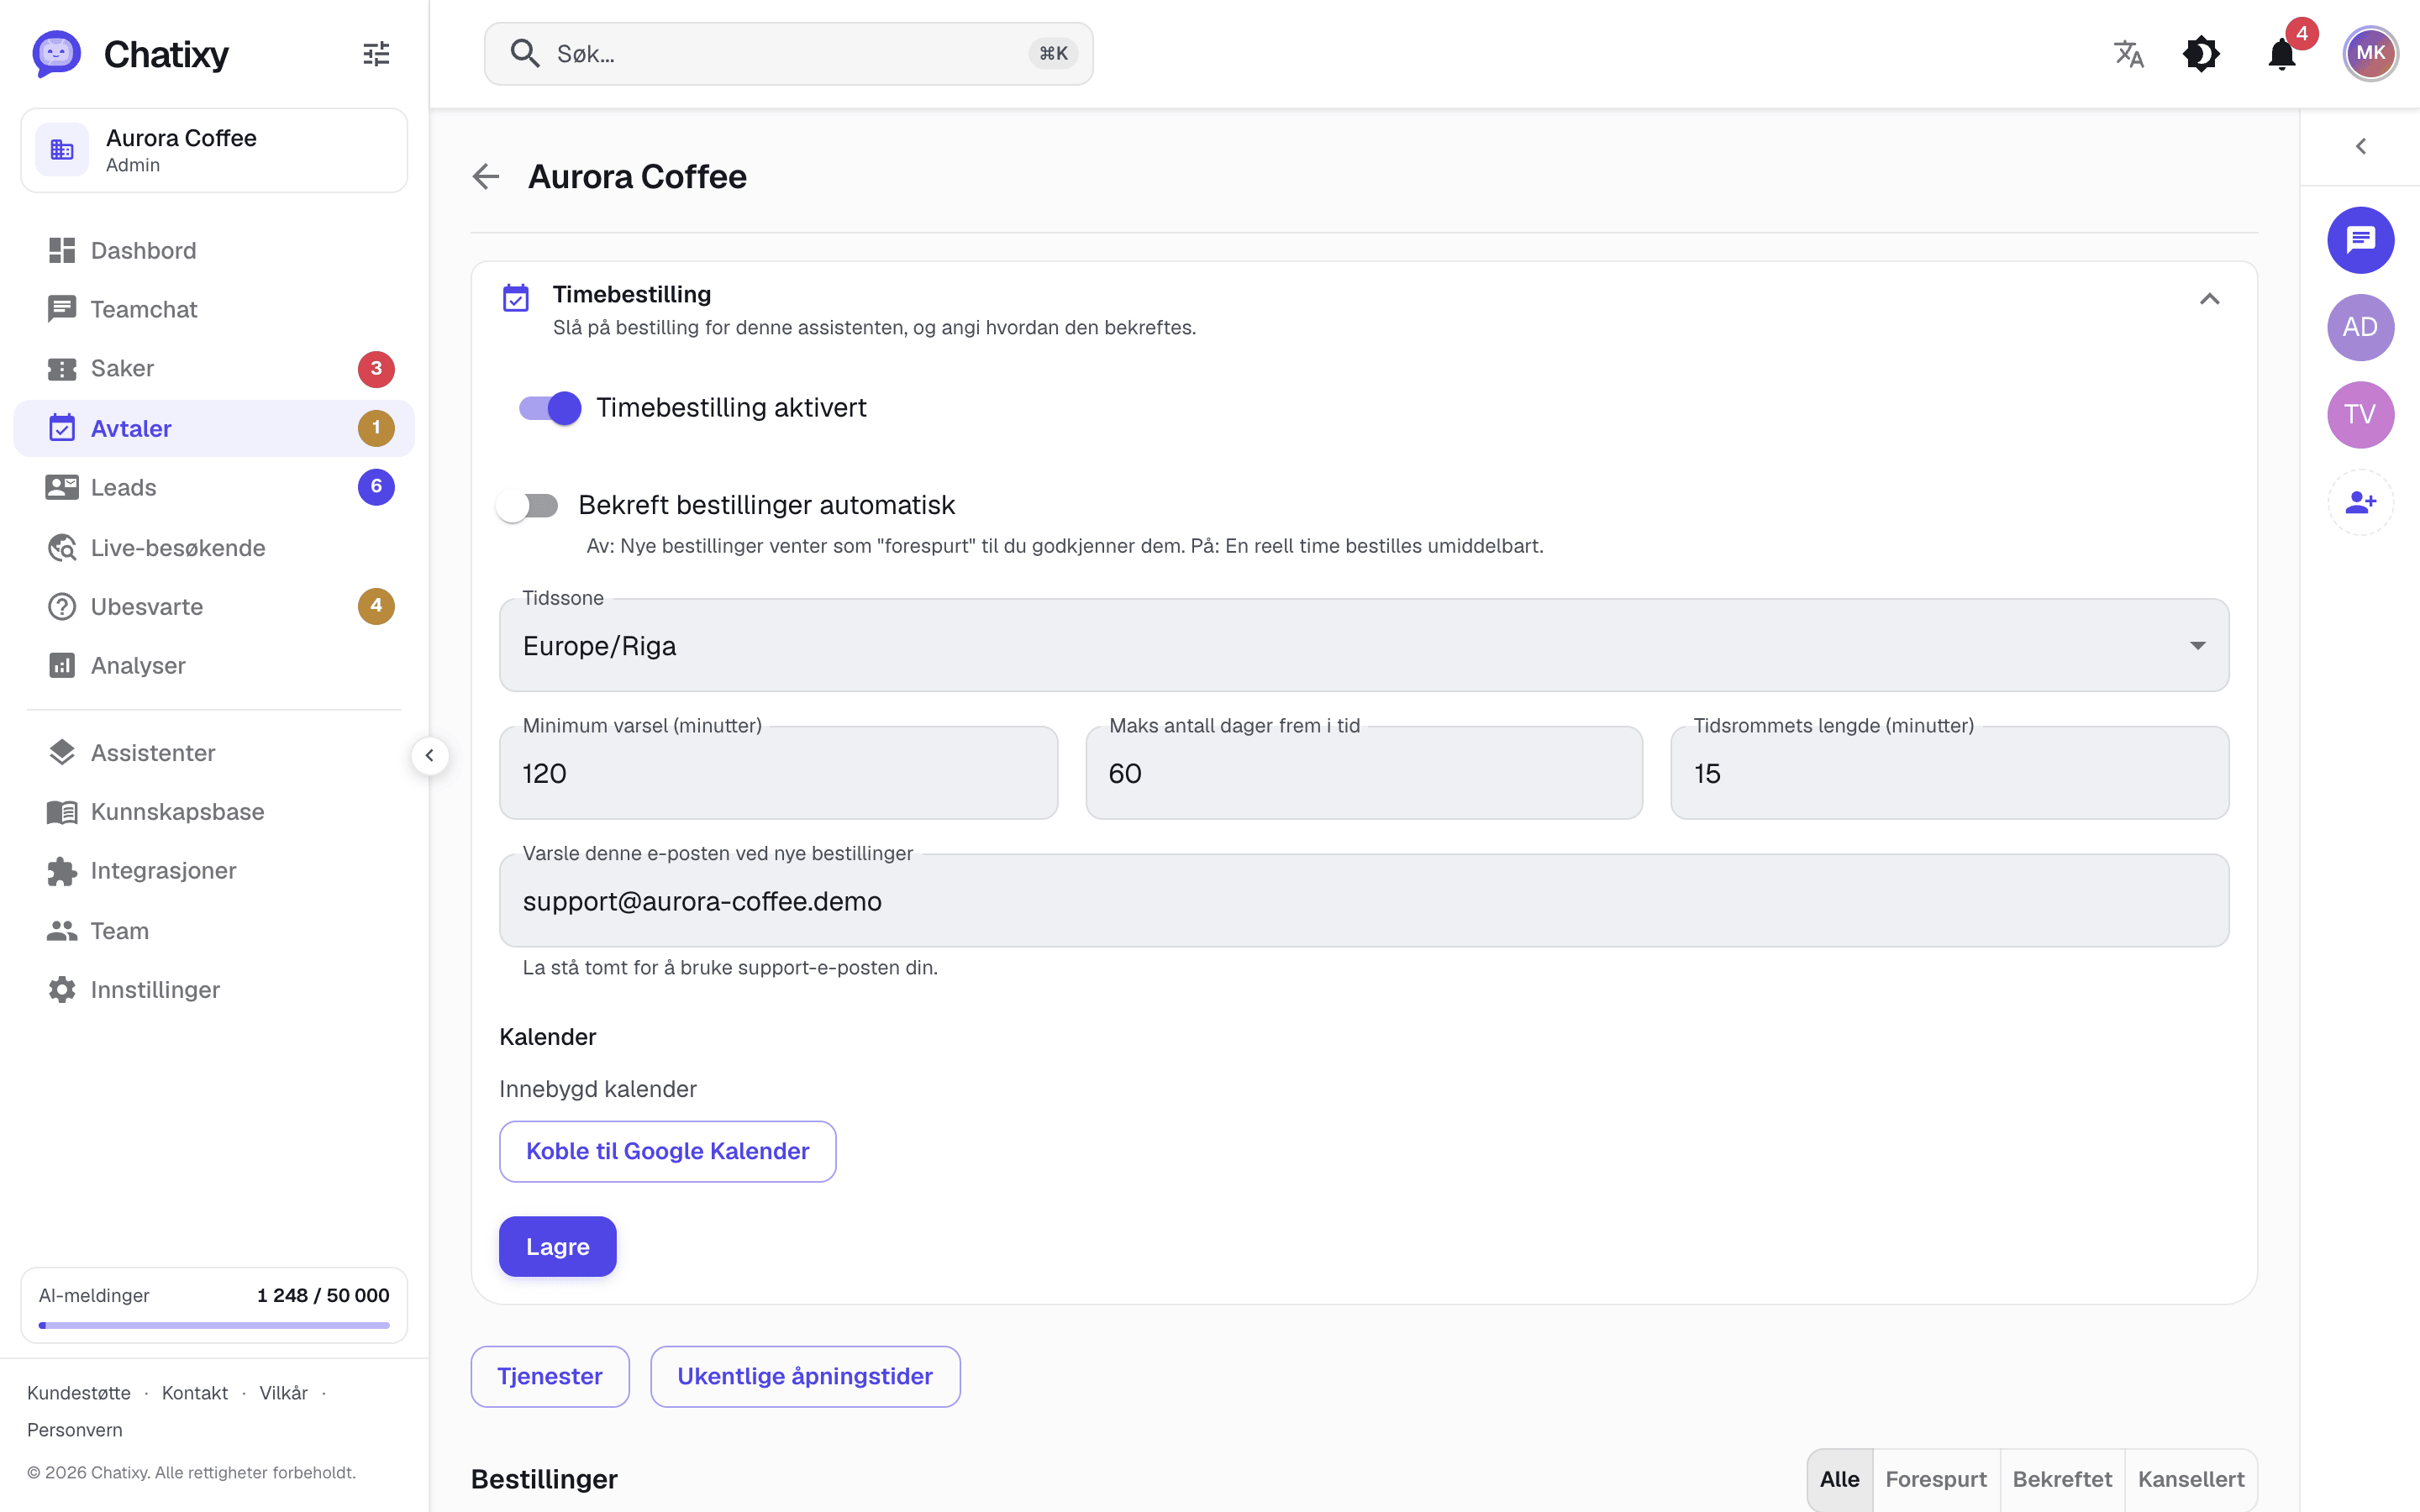Click the Chatixy logo icon
Screen dimensions: 2420x1512
pyautogui.click(x=57, y=54)
